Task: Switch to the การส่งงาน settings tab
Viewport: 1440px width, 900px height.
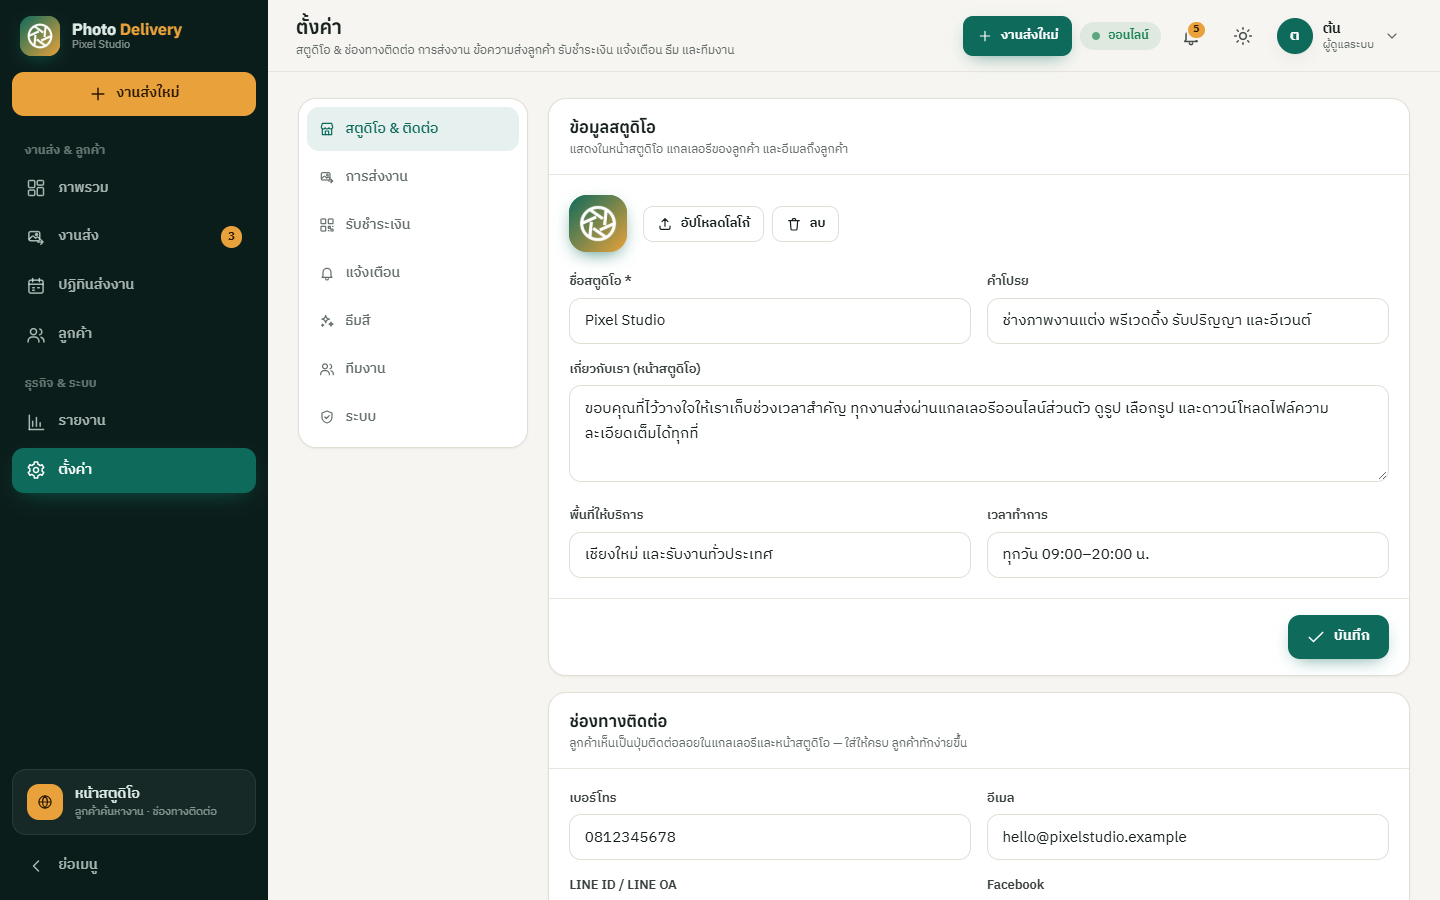Action: [413, 177]
